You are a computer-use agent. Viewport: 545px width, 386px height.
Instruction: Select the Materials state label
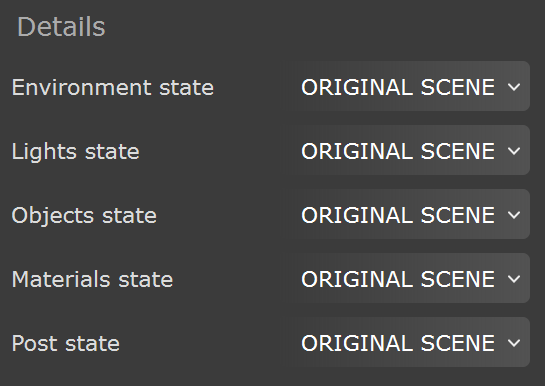pyautogui.click(x=92, y=279)
